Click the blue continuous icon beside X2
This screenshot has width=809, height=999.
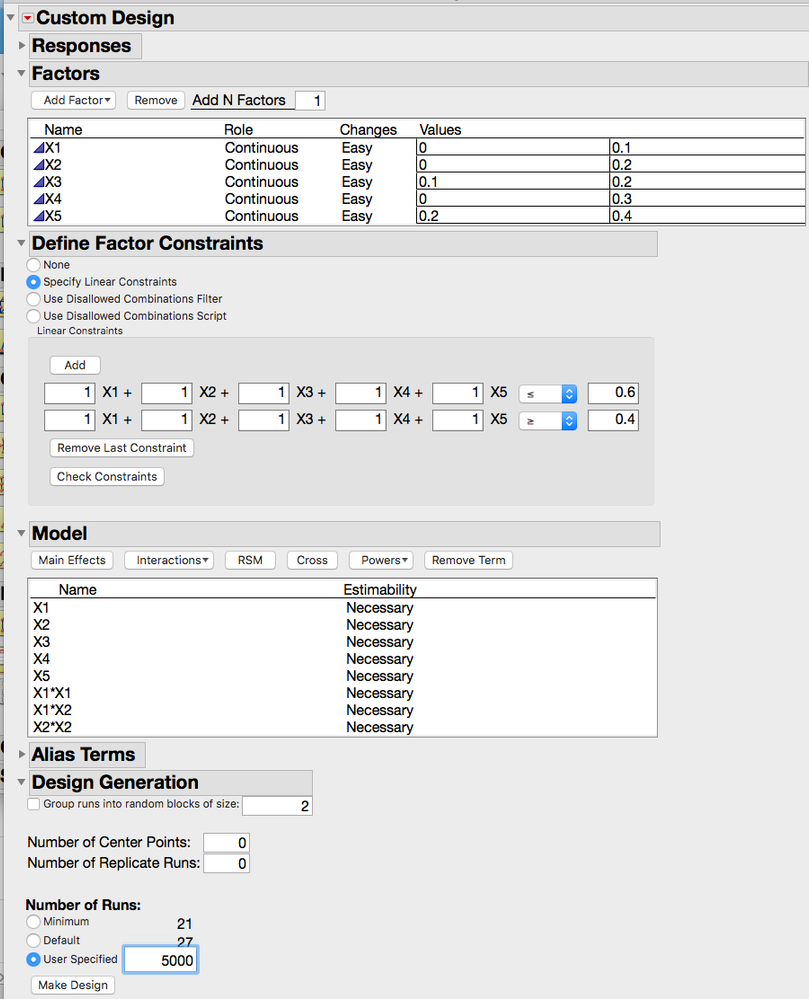39,165
